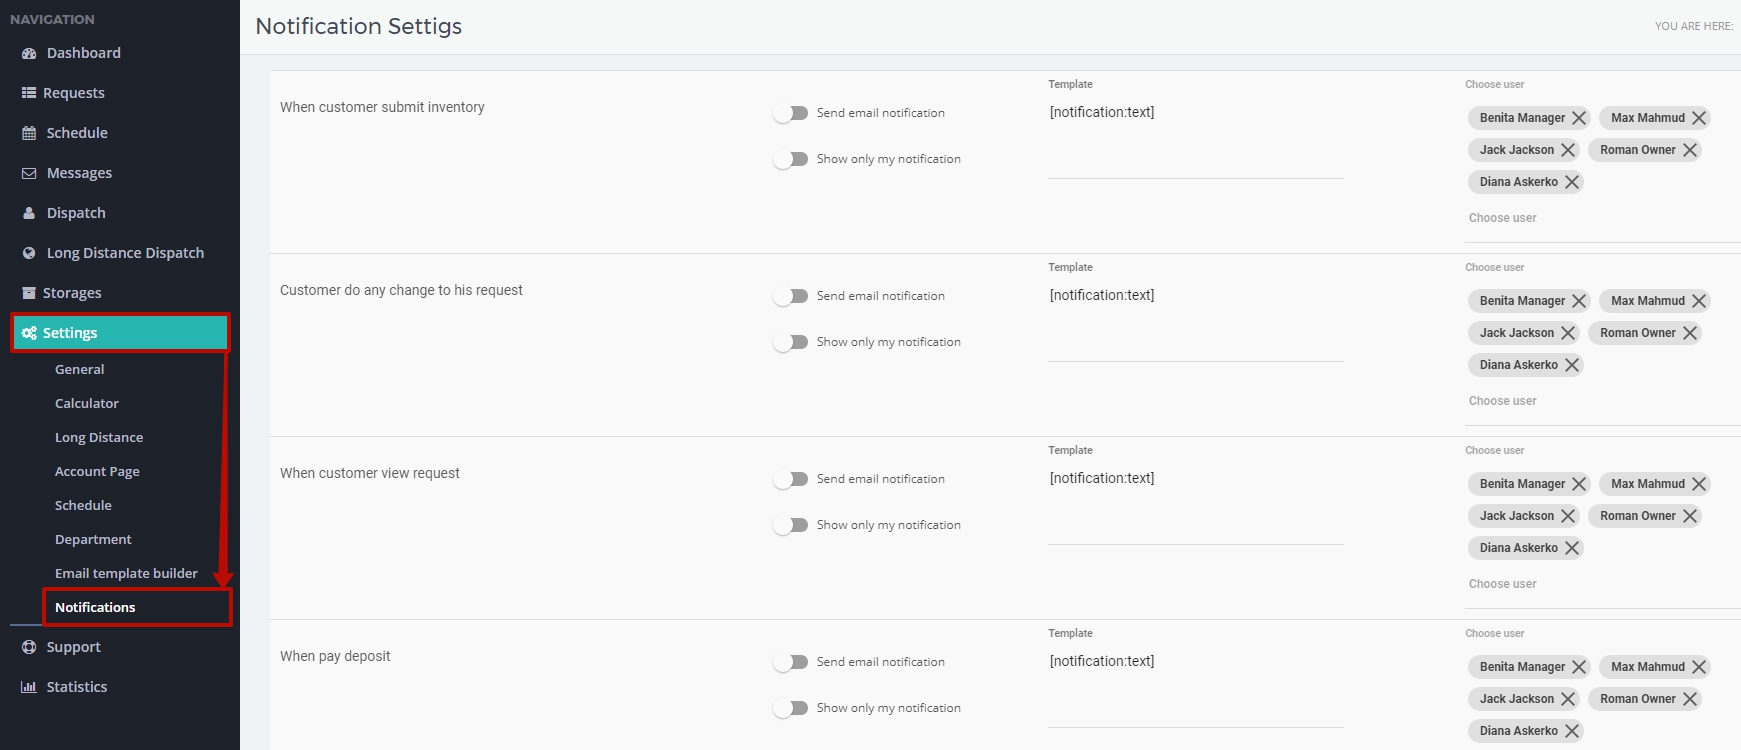Click the Storages archive icon

29,293
